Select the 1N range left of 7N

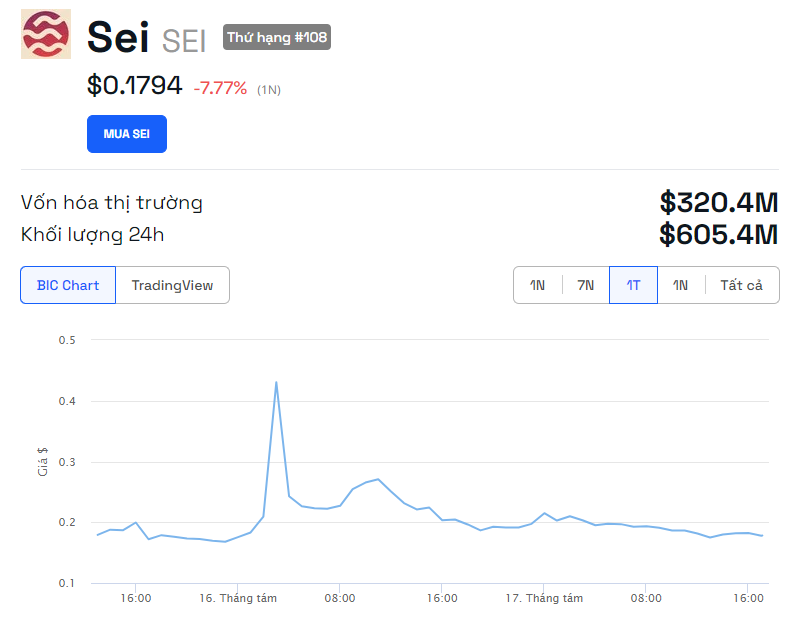coord(538,285)
